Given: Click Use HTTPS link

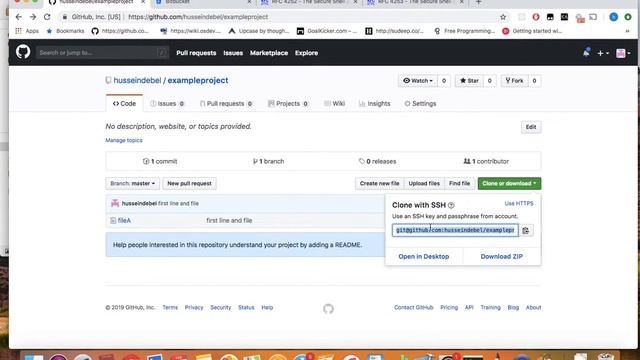Looking at the screenshot, I should (519, 203).
